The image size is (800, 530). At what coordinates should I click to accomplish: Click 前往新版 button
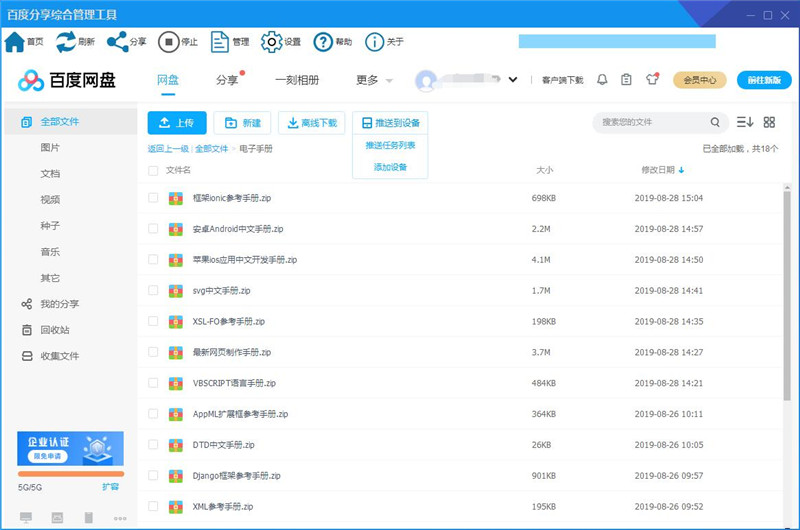[764, 80]
